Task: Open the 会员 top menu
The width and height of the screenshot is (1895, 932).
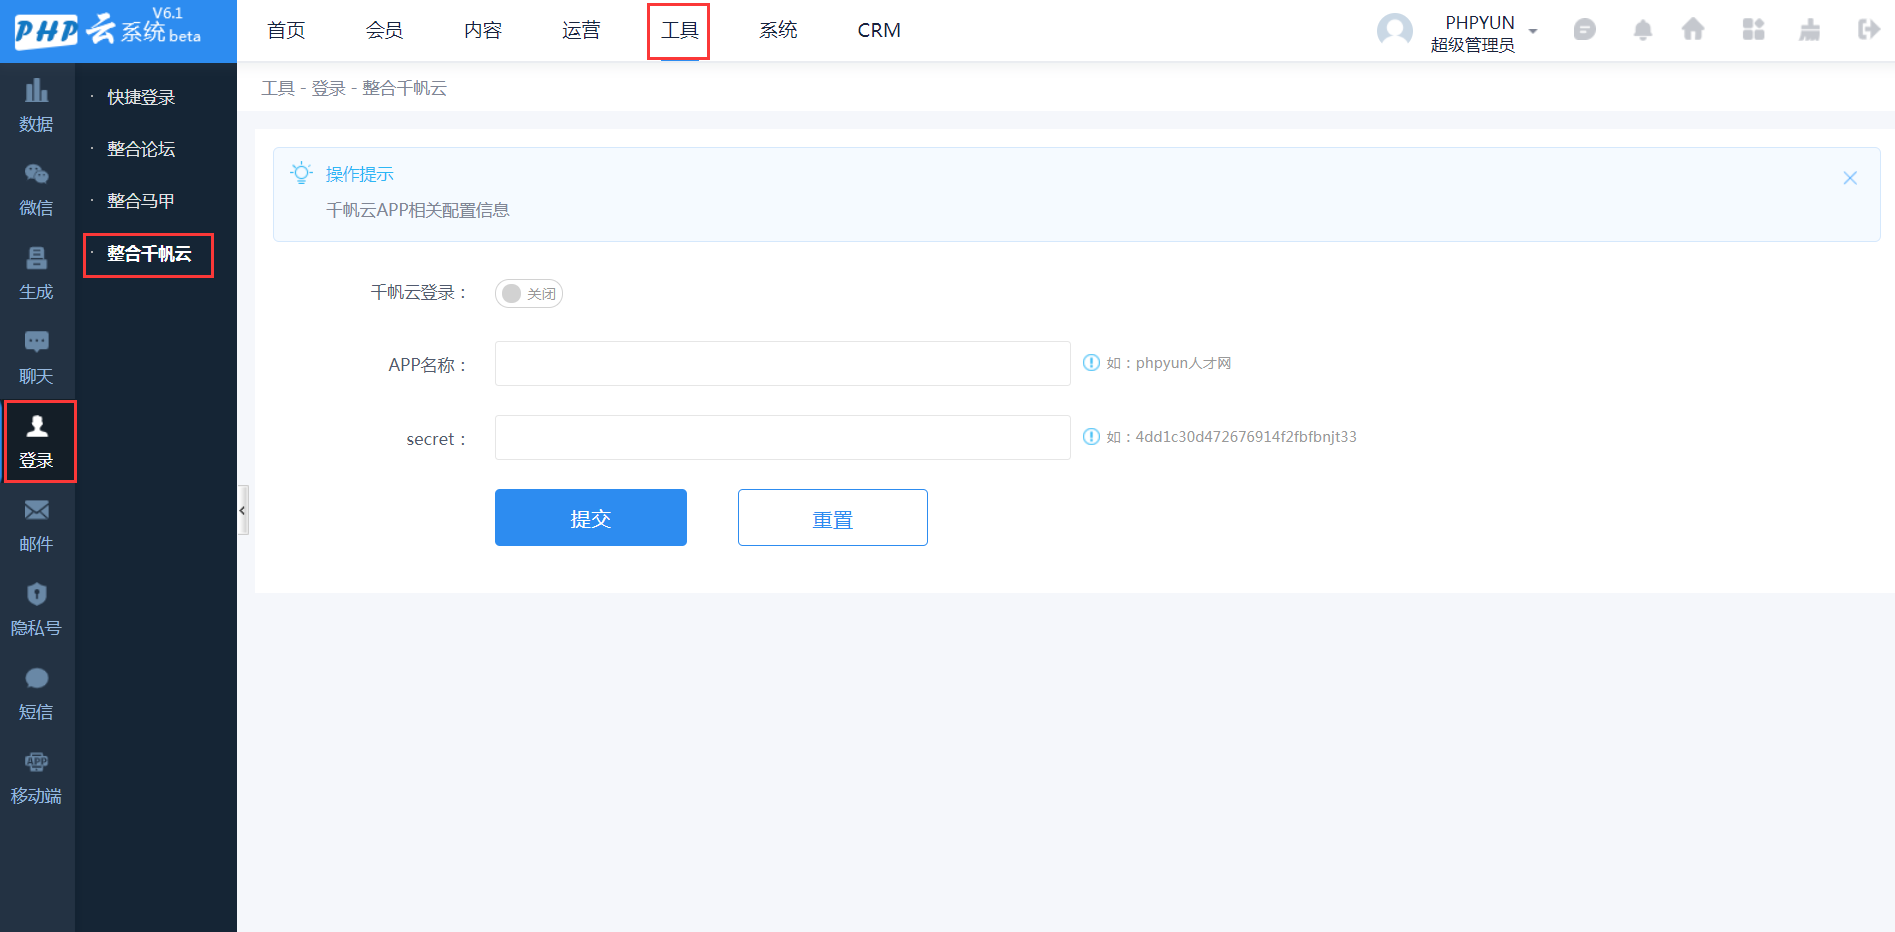Action: point(384,31)
